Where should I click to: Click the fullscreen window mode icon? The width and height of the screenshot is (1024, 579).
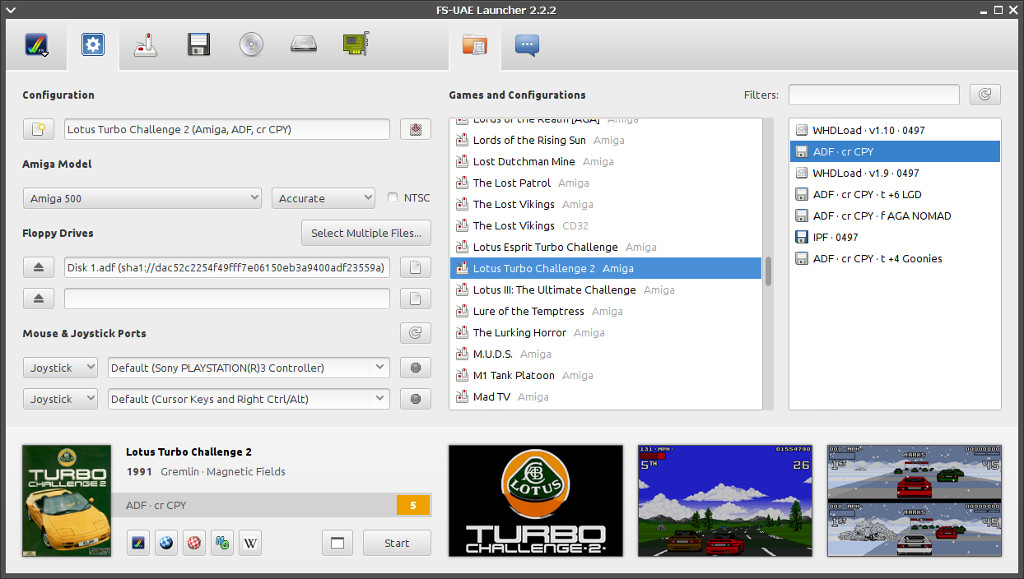[x=337, y=543]
